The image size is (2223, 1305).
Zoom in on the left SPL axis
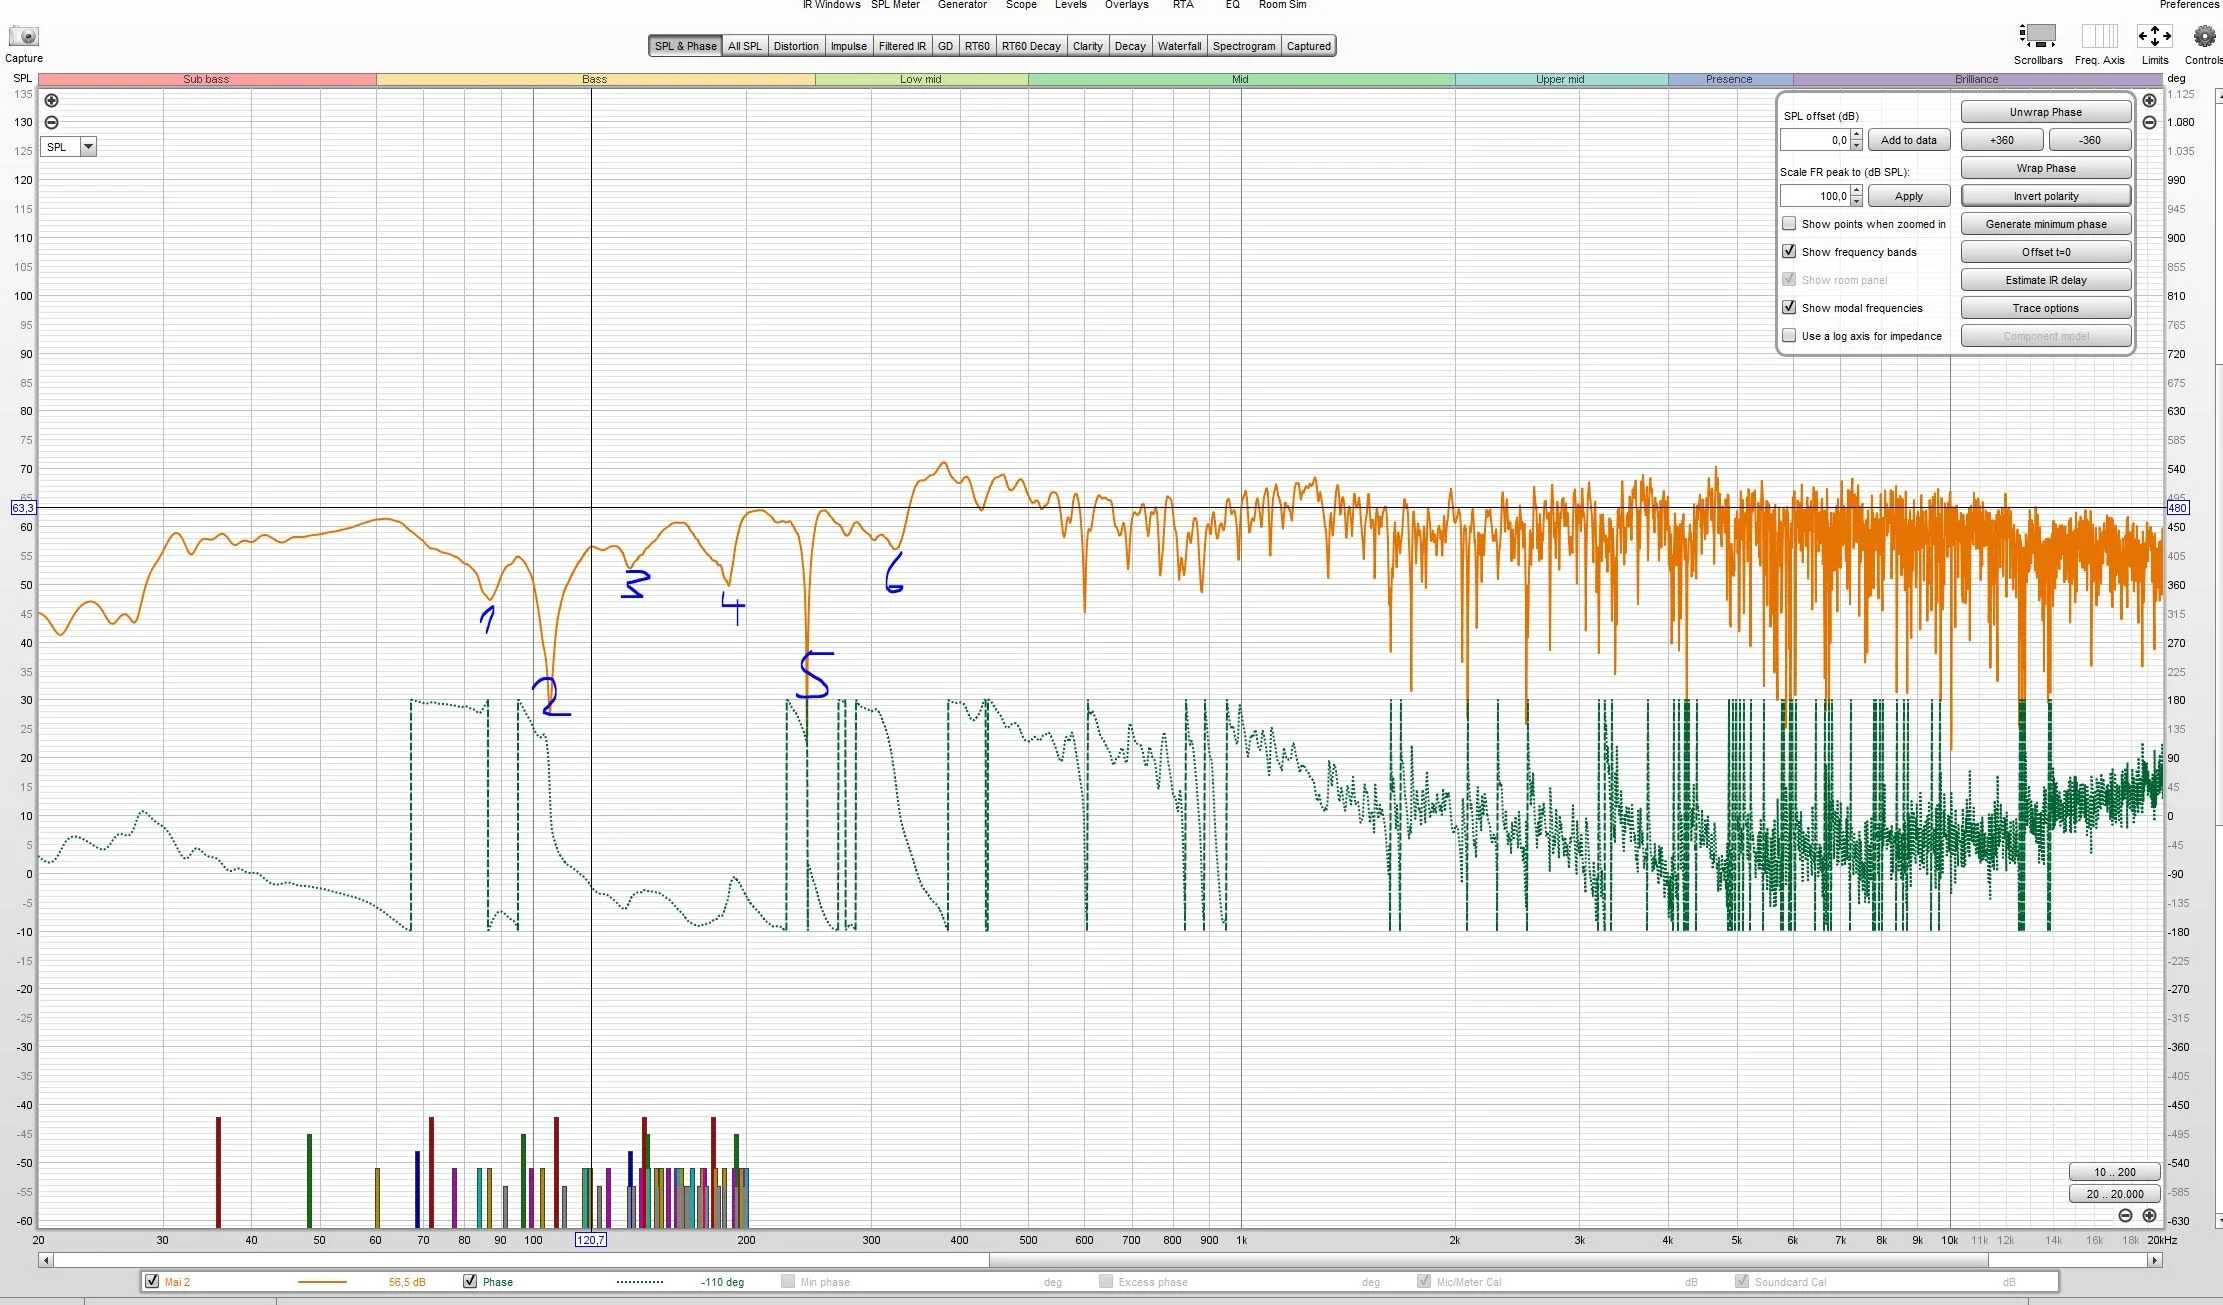(x=51, y=101)
